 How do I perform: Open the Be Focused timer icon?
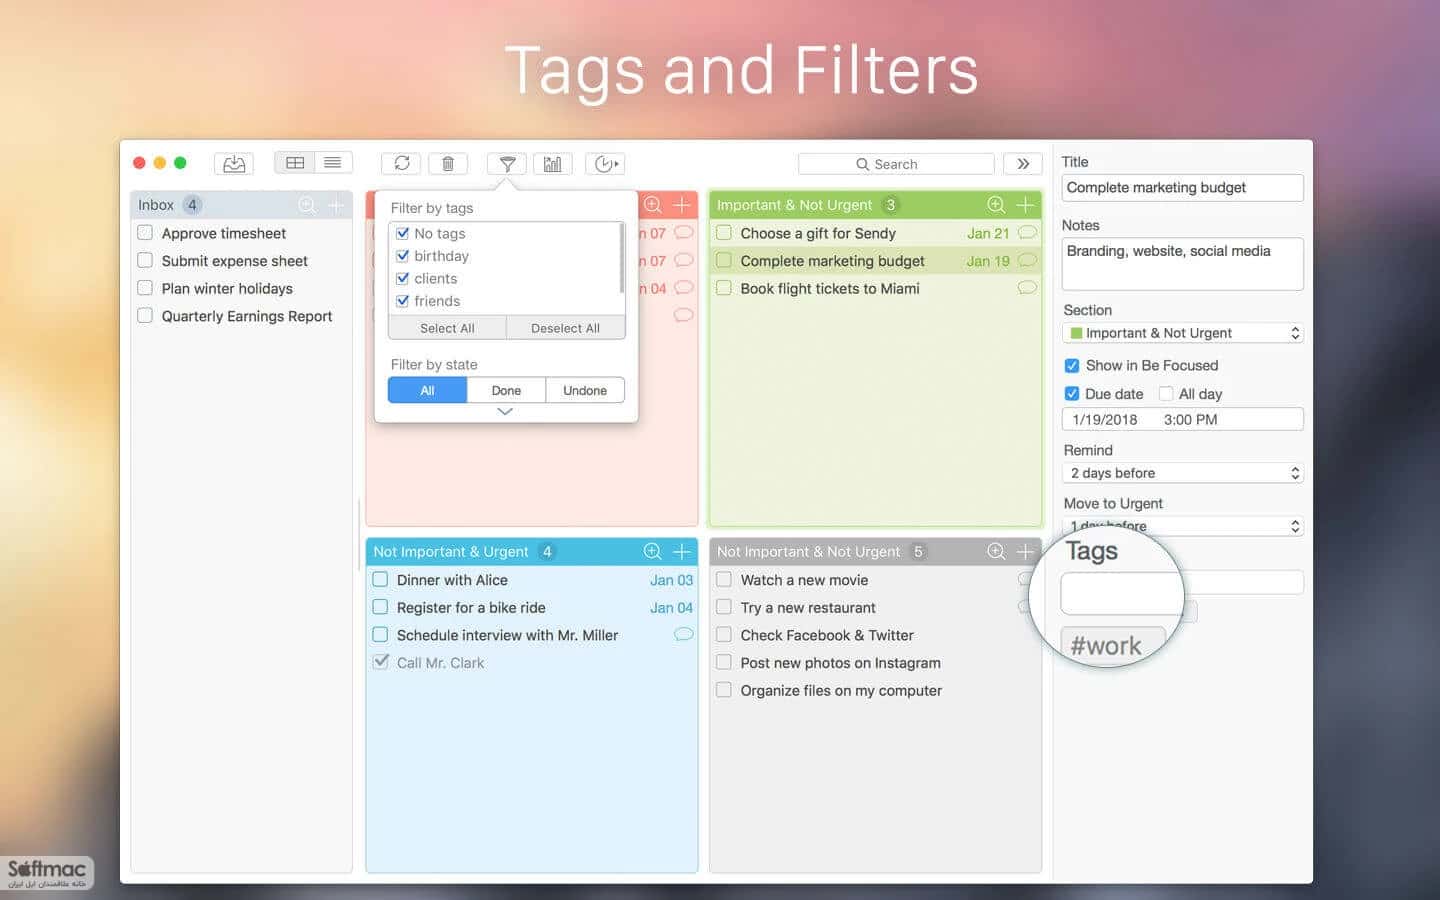(605, 164)
